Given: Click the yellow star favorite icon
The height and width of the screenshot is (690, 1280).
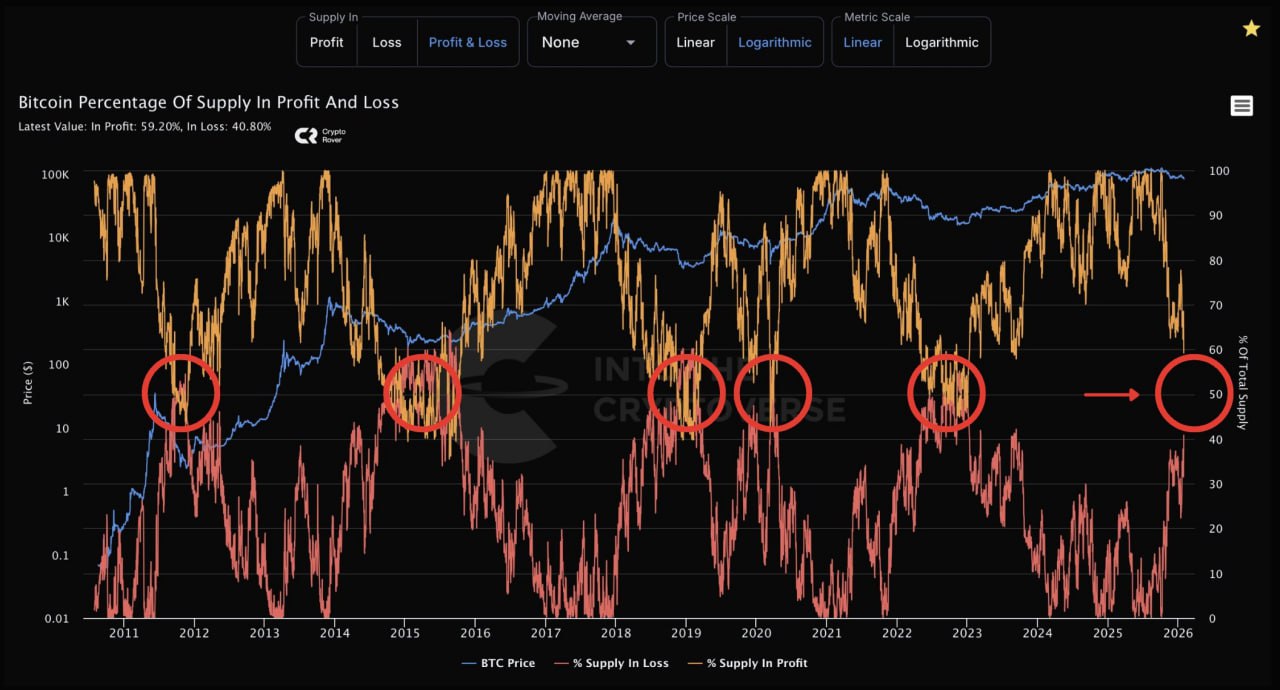Looking at the screenshot, I should [x=1251, y=29].
